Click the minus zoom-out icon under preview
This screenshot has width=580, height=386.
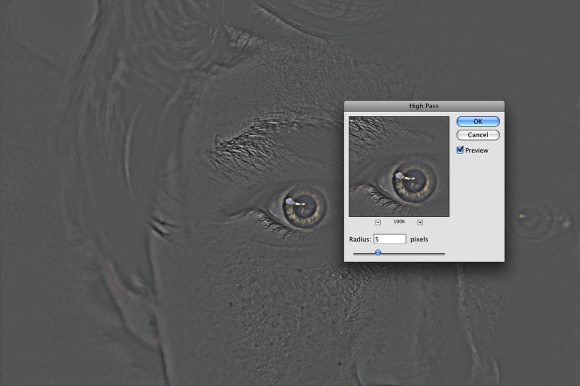click(x=378, y=222)
